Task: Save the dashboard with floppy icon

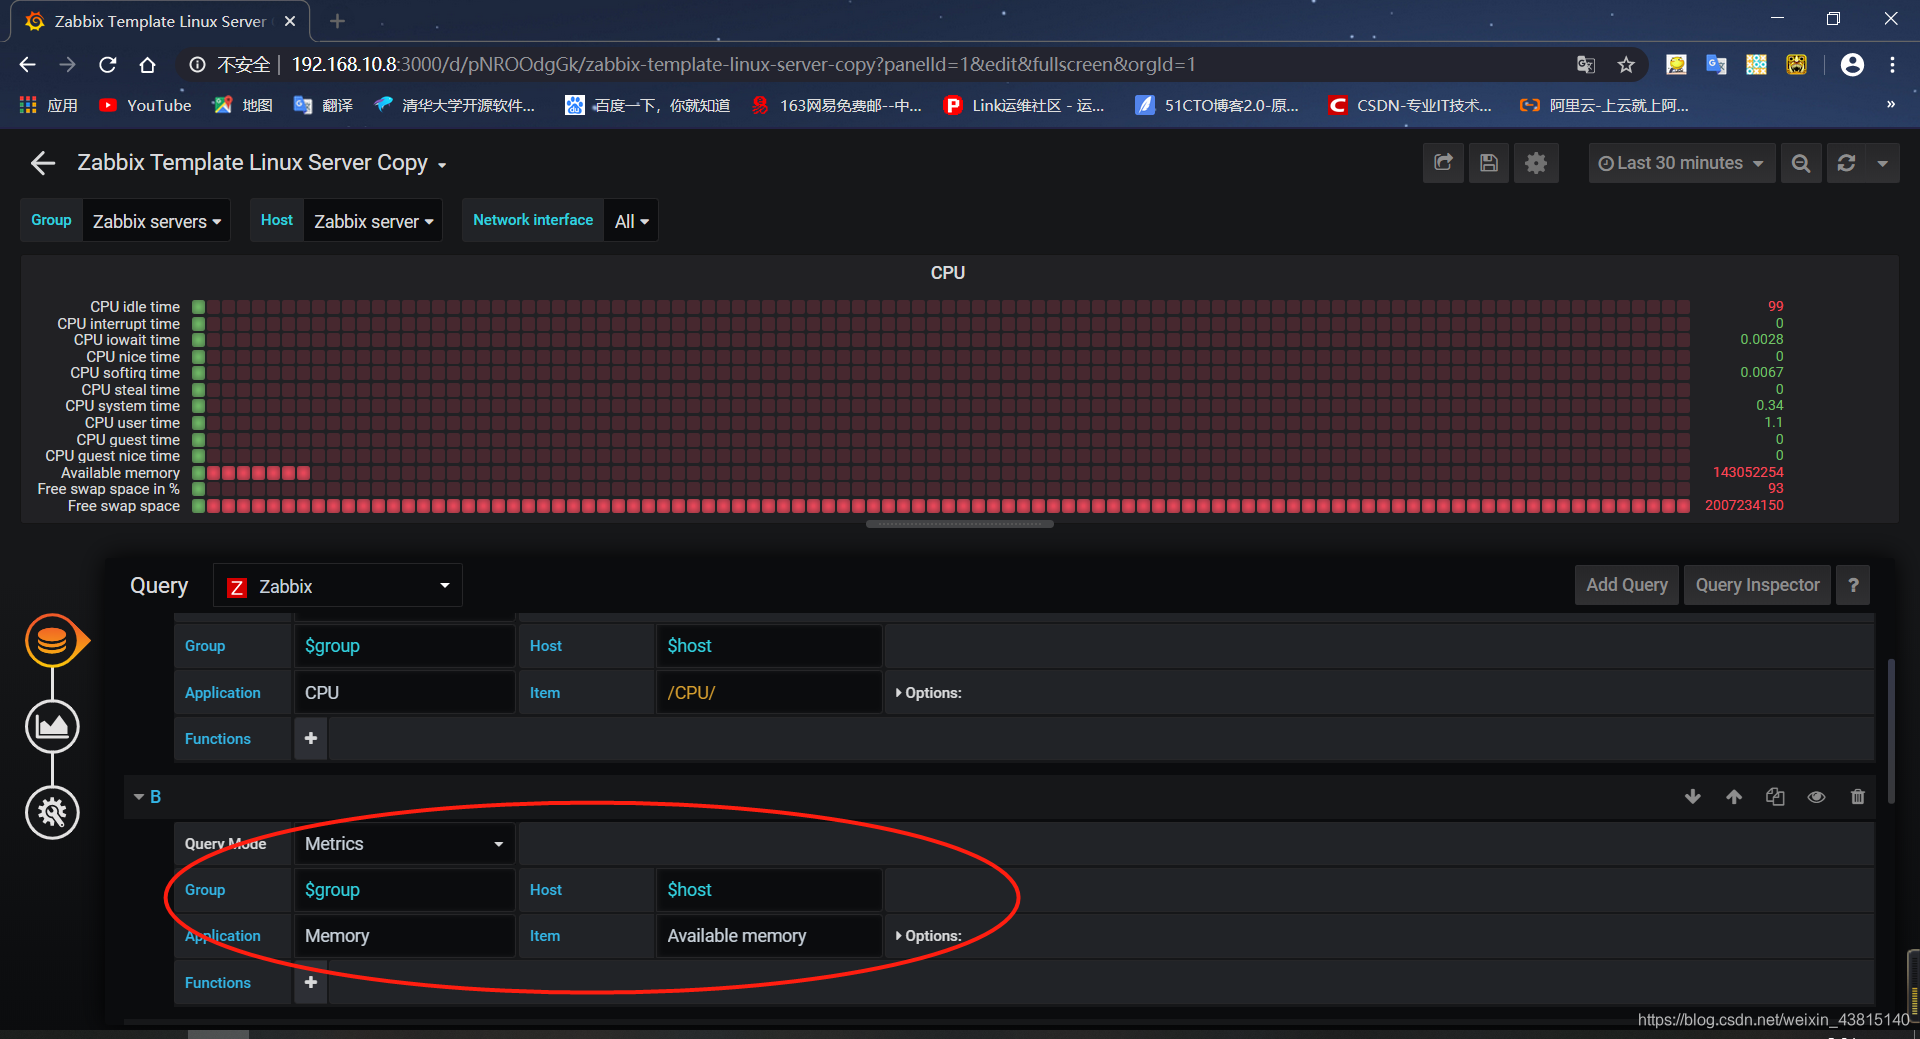Action: pyautogui.click(x=1489, y=163)
